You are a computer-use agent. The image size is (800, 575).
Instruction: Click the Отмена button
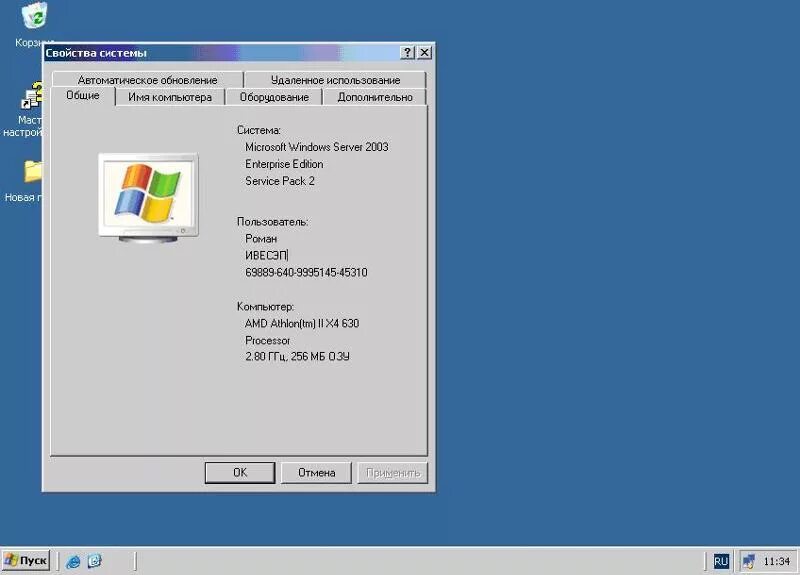tap(316, 472)
